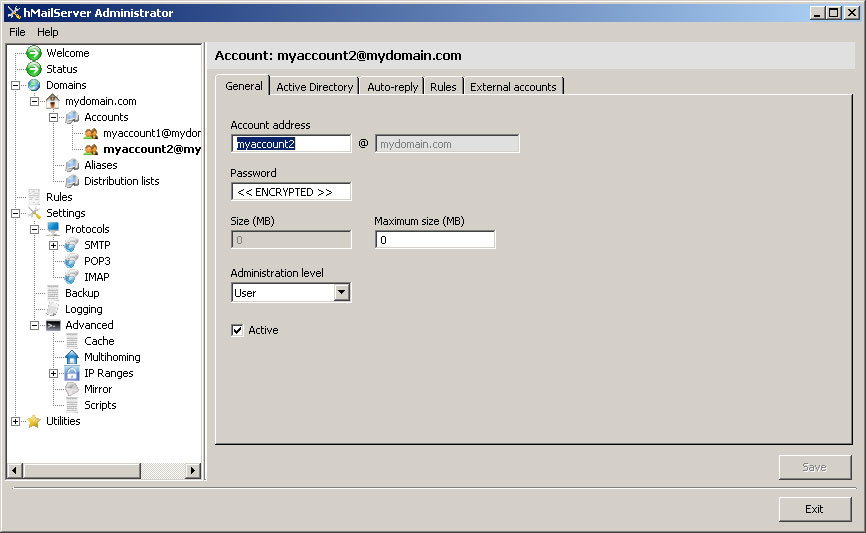866x533 pixels.
Task: Select the Multihoming label in tree
Action: tap(112, 357)
